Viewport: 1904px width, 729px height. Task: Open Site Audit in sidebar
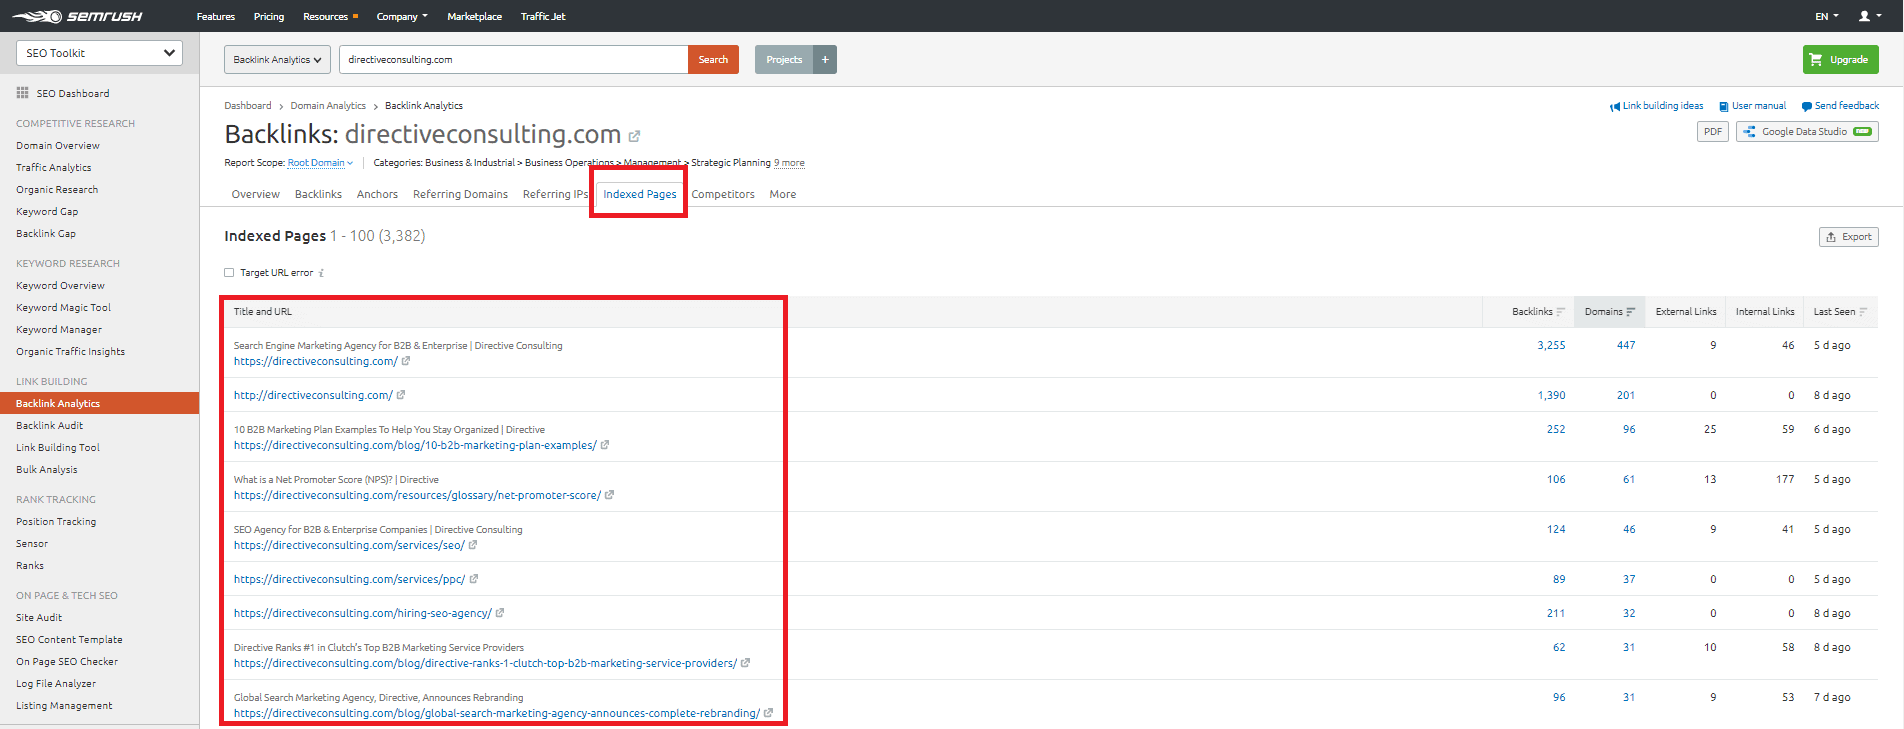[39, 618]
